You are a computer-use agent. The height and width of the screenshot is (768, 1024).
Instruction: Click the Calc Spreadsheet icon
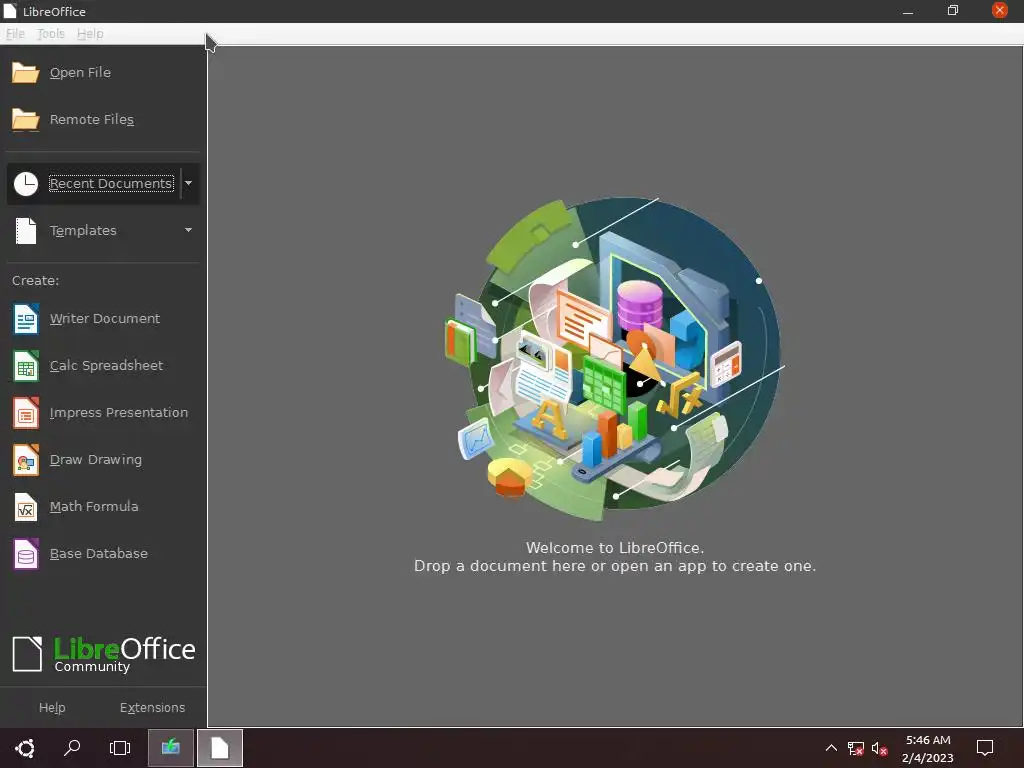point(25,366)
